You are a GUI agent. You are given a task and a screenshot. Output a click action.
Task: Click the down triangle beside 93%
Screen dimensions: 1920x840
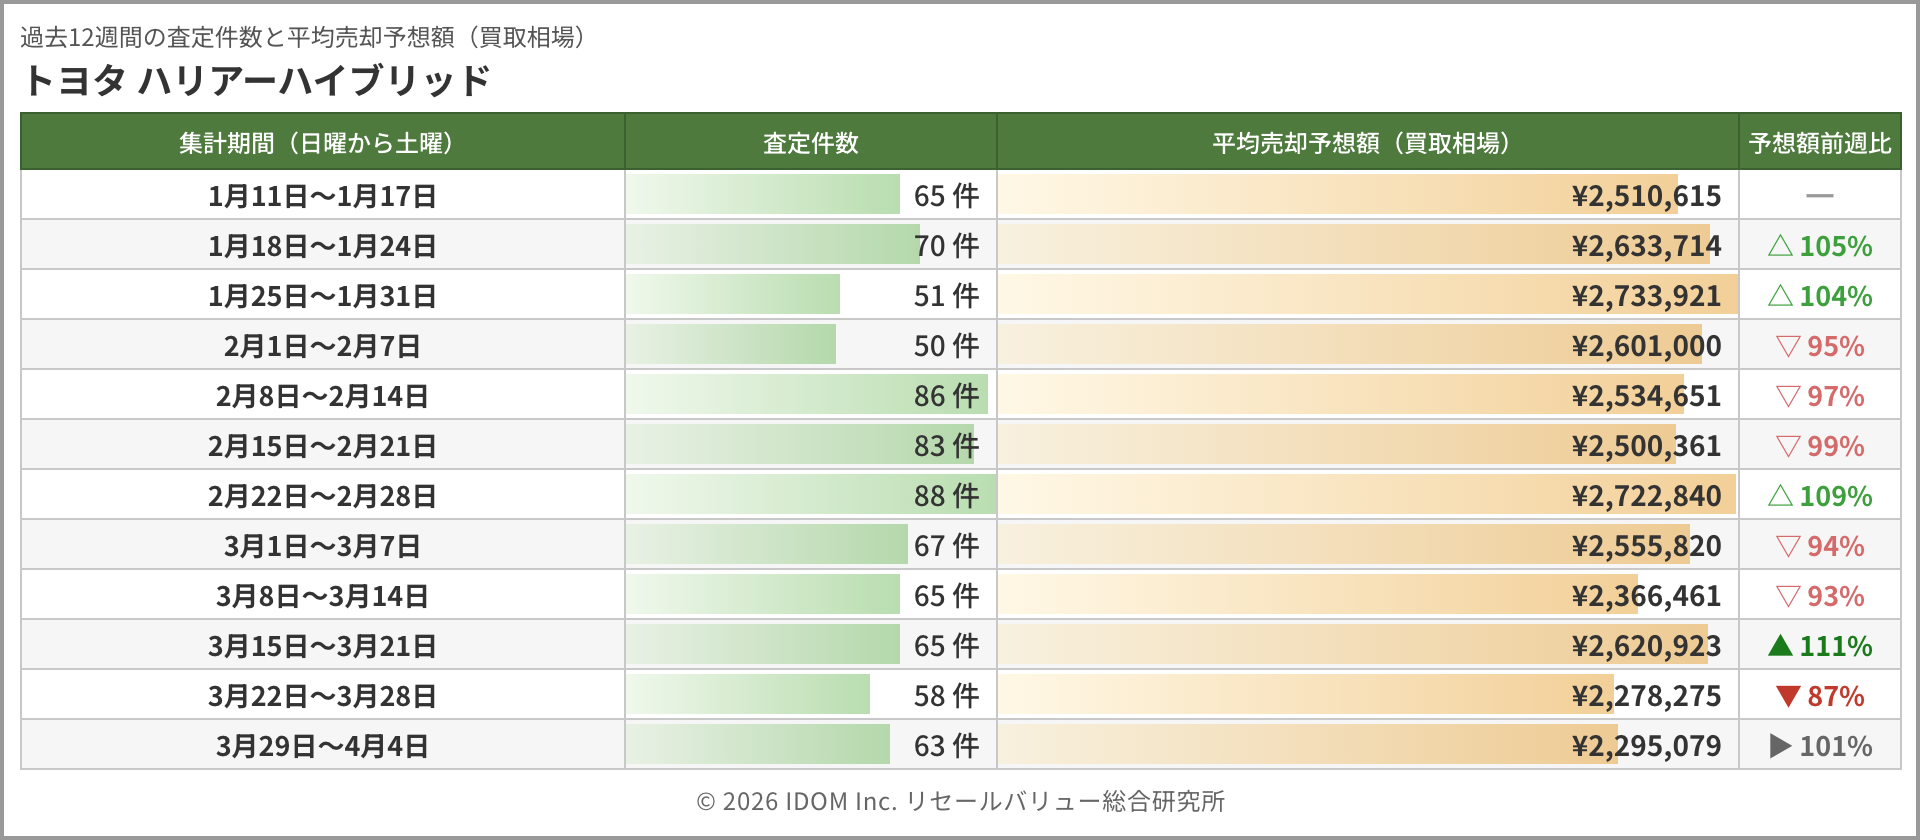pyautogui.click(x=1788, y=596)
